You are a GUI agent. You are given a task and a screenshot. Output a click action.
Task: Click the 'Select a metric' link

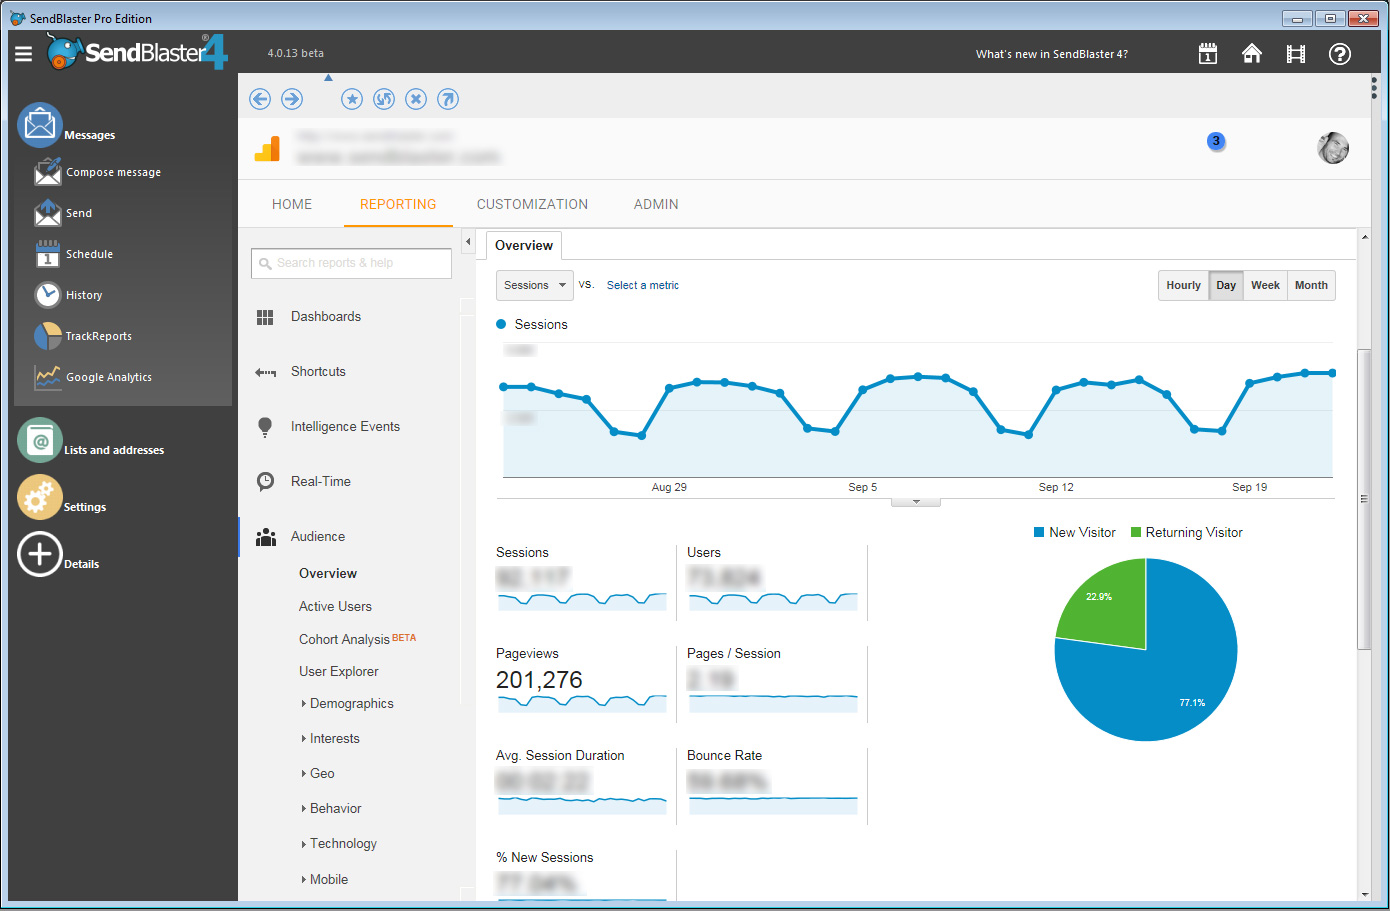pos(643,286)
